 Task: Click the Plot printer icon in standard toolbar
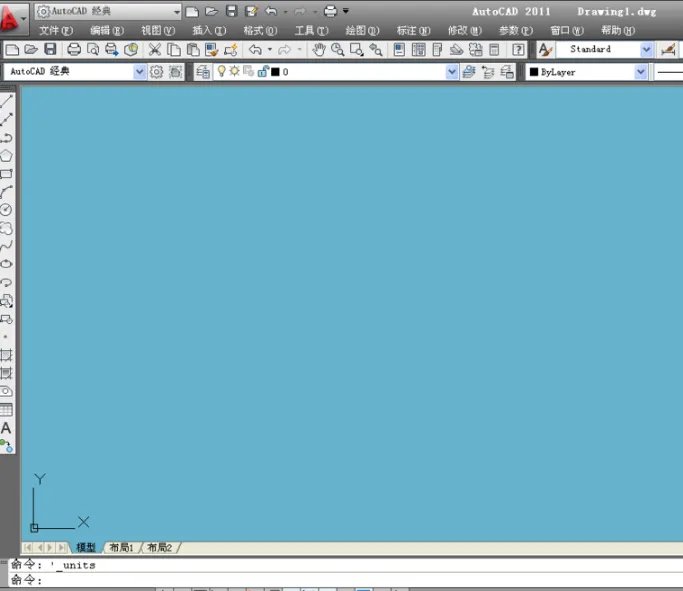[x=73, y=49]
